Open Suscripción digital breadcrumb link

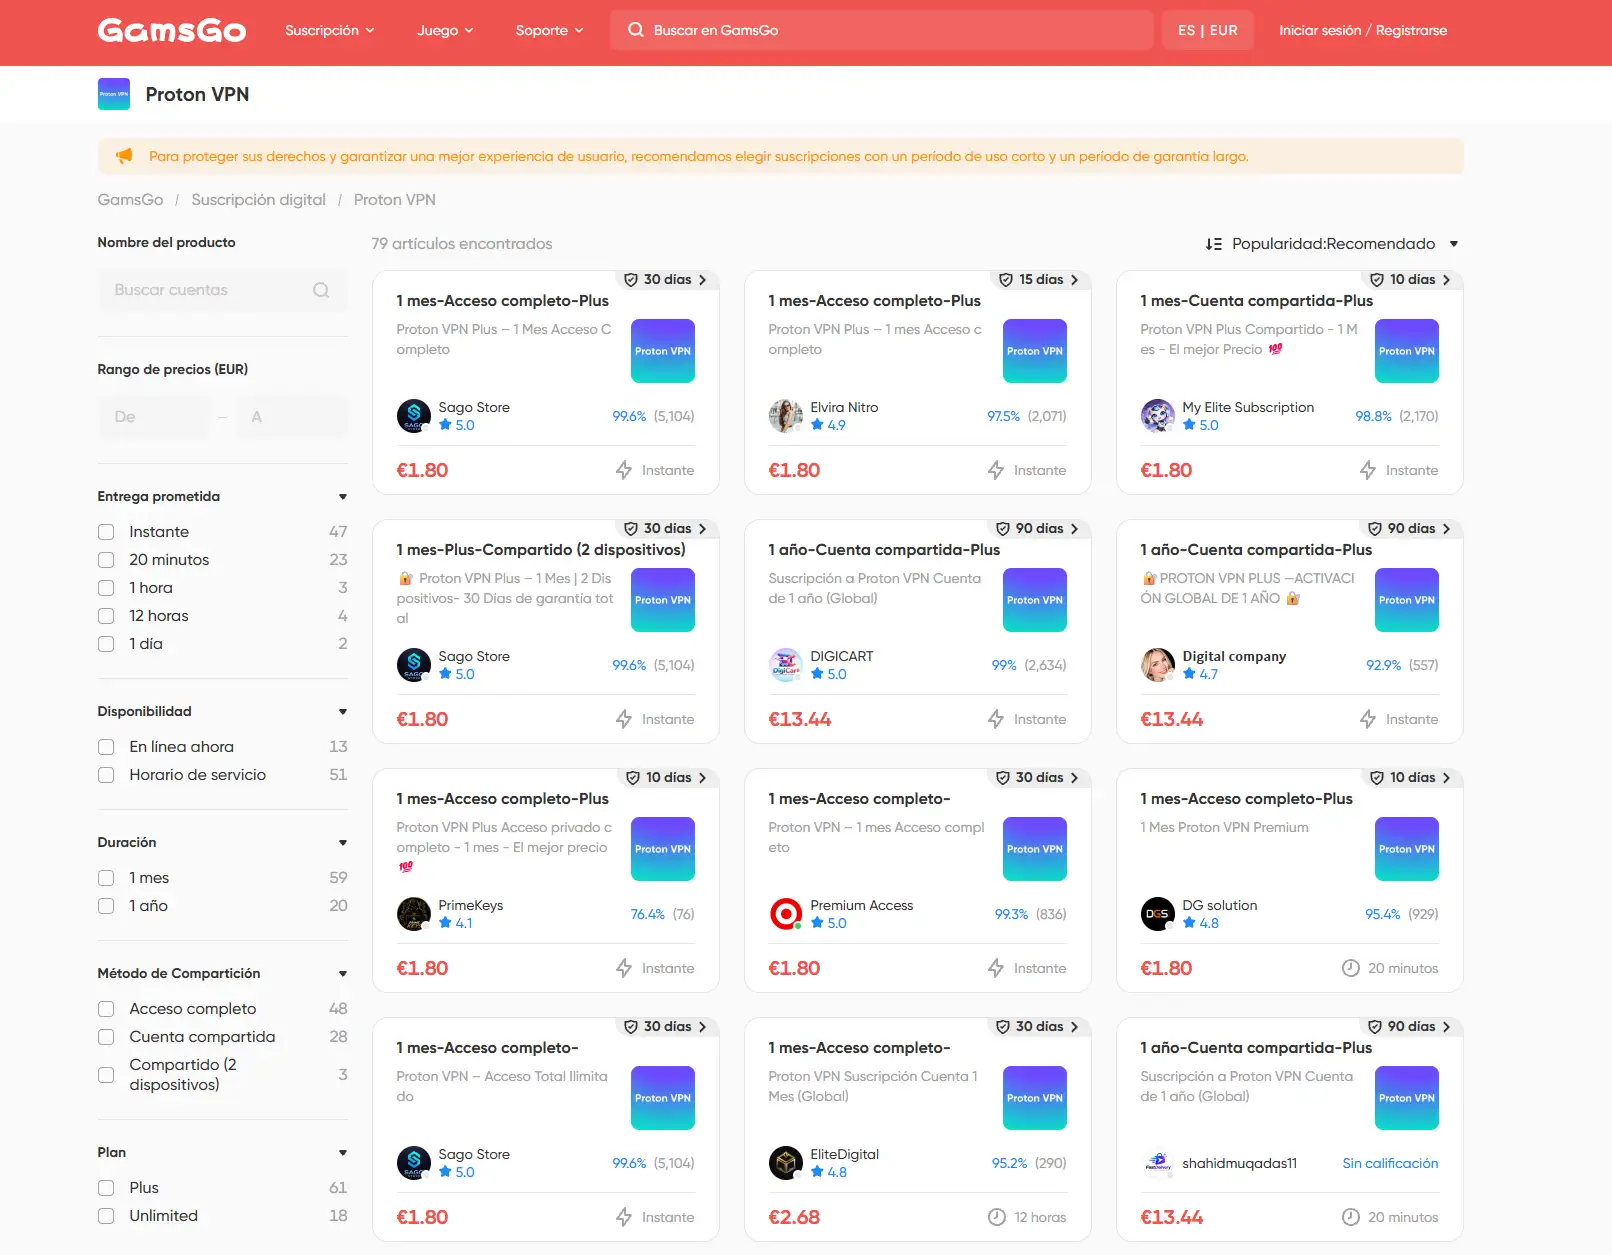pyautogui.click(x=259, y=200)
